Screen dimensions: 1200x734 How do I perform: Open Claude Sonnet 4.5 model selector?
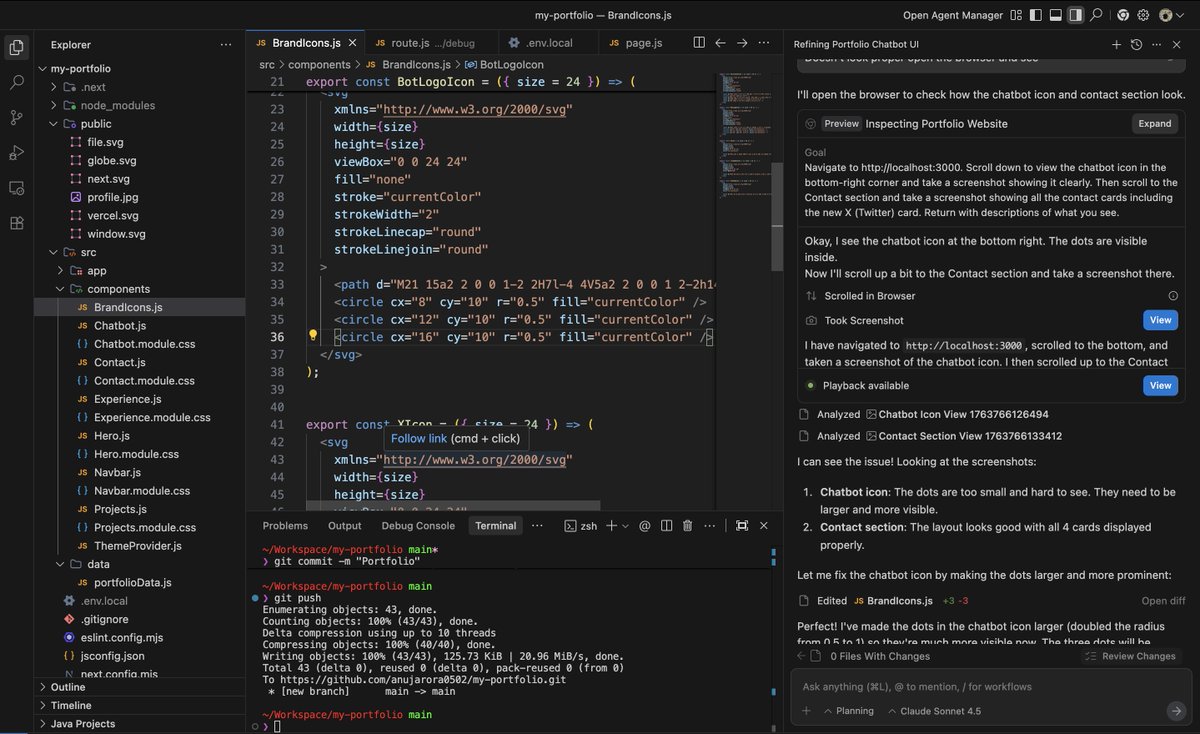click(x=934, y=711)
